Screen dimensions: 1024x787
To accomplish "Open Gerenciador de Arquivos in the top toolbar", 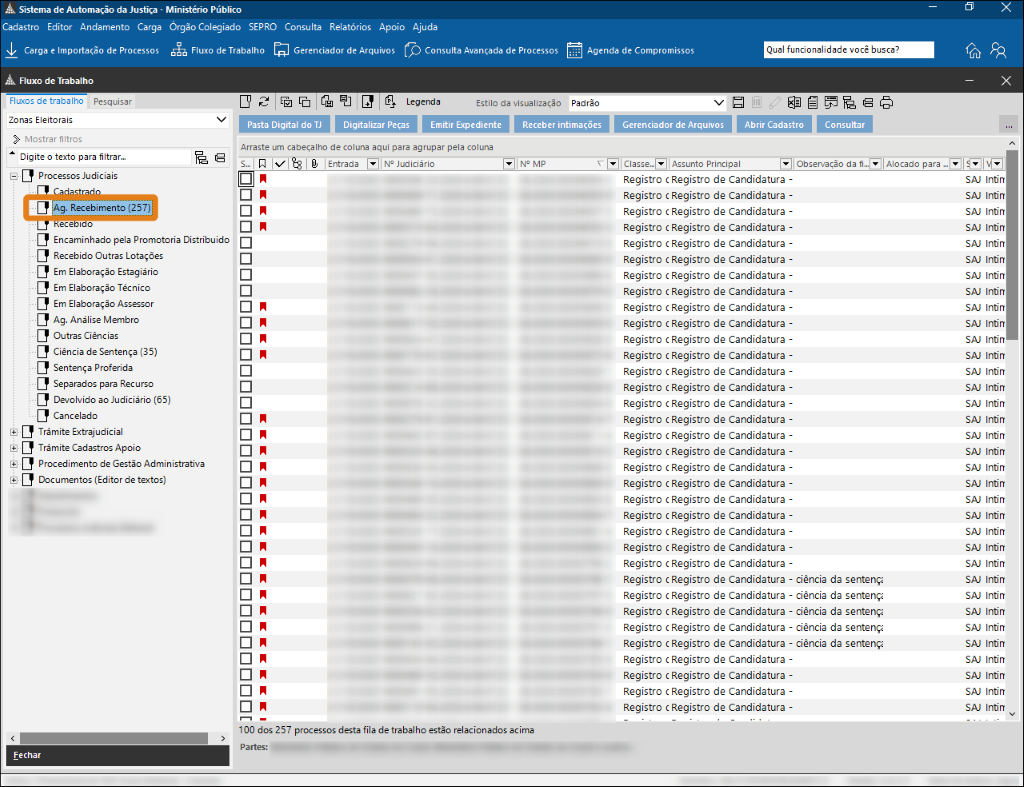I will [x=334, y=50].
